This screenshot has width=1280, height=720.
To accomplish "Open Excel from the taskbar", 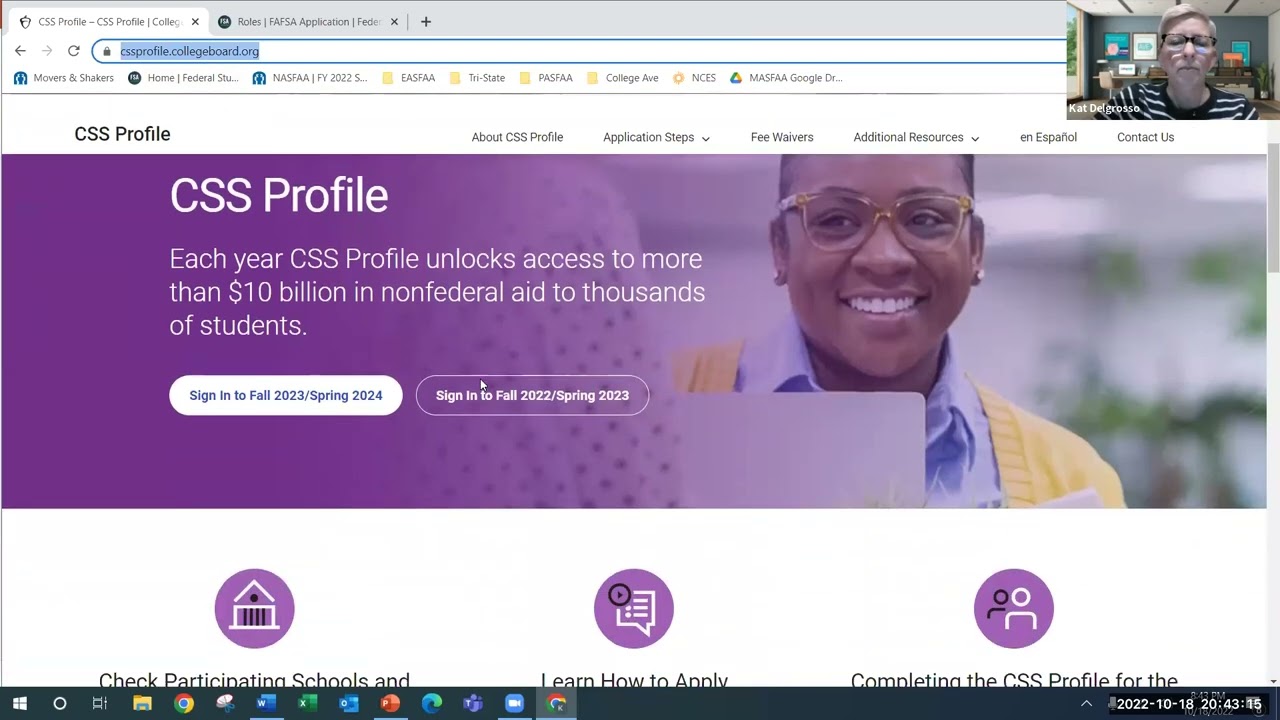I will coord(307,704).
